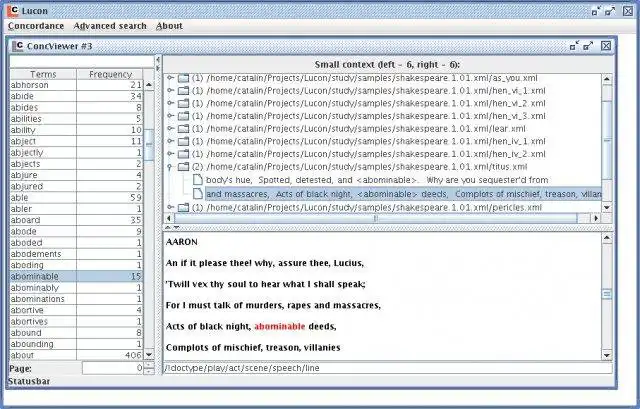The width and height of the screenshot is (640, 409).
Task: Click folder icon of titus.xml entry
Action: [184, 167]
